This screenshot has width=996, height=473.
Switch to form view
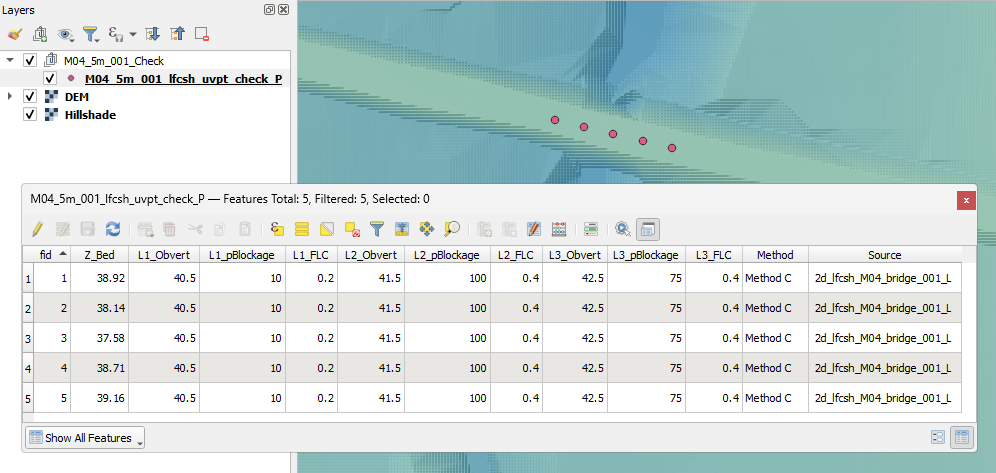[938, 437]
